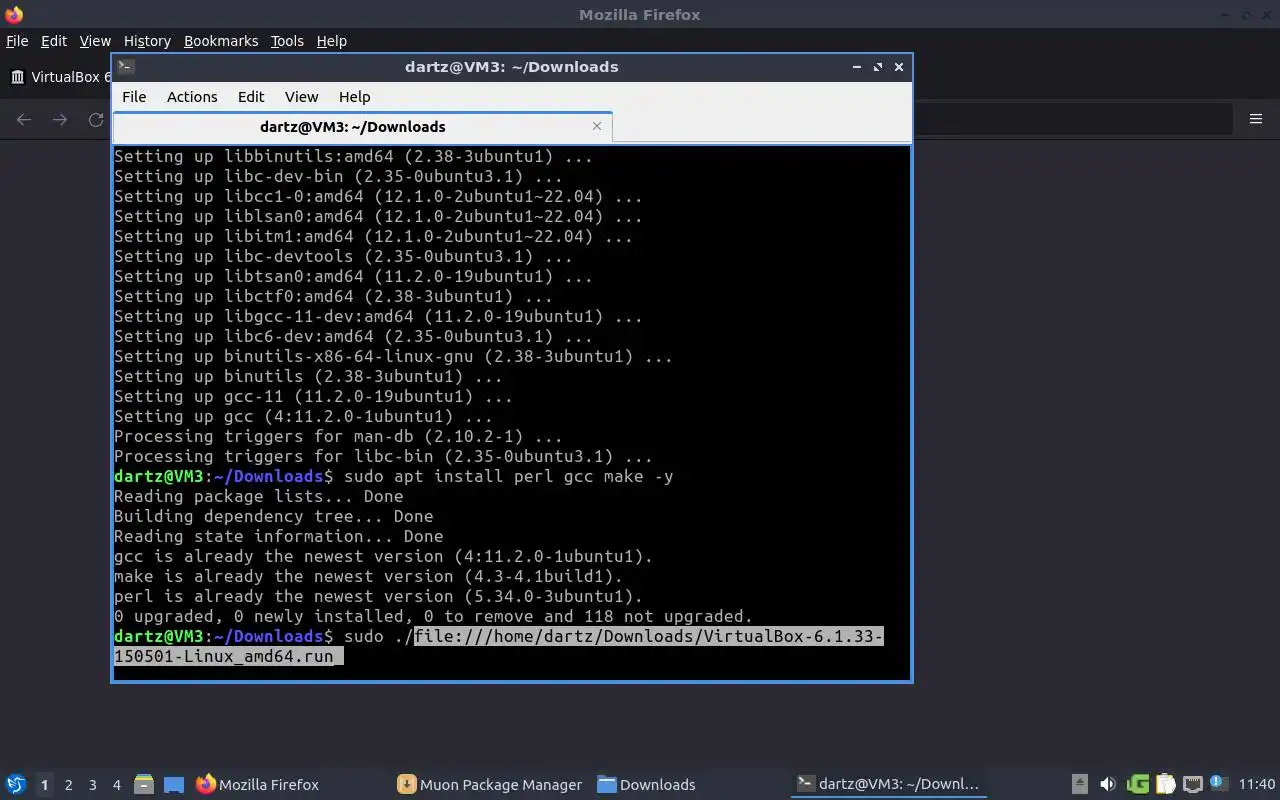Open Firefox Edit menu
This screenshot has width=1280, height=800.
click(54, 41)
